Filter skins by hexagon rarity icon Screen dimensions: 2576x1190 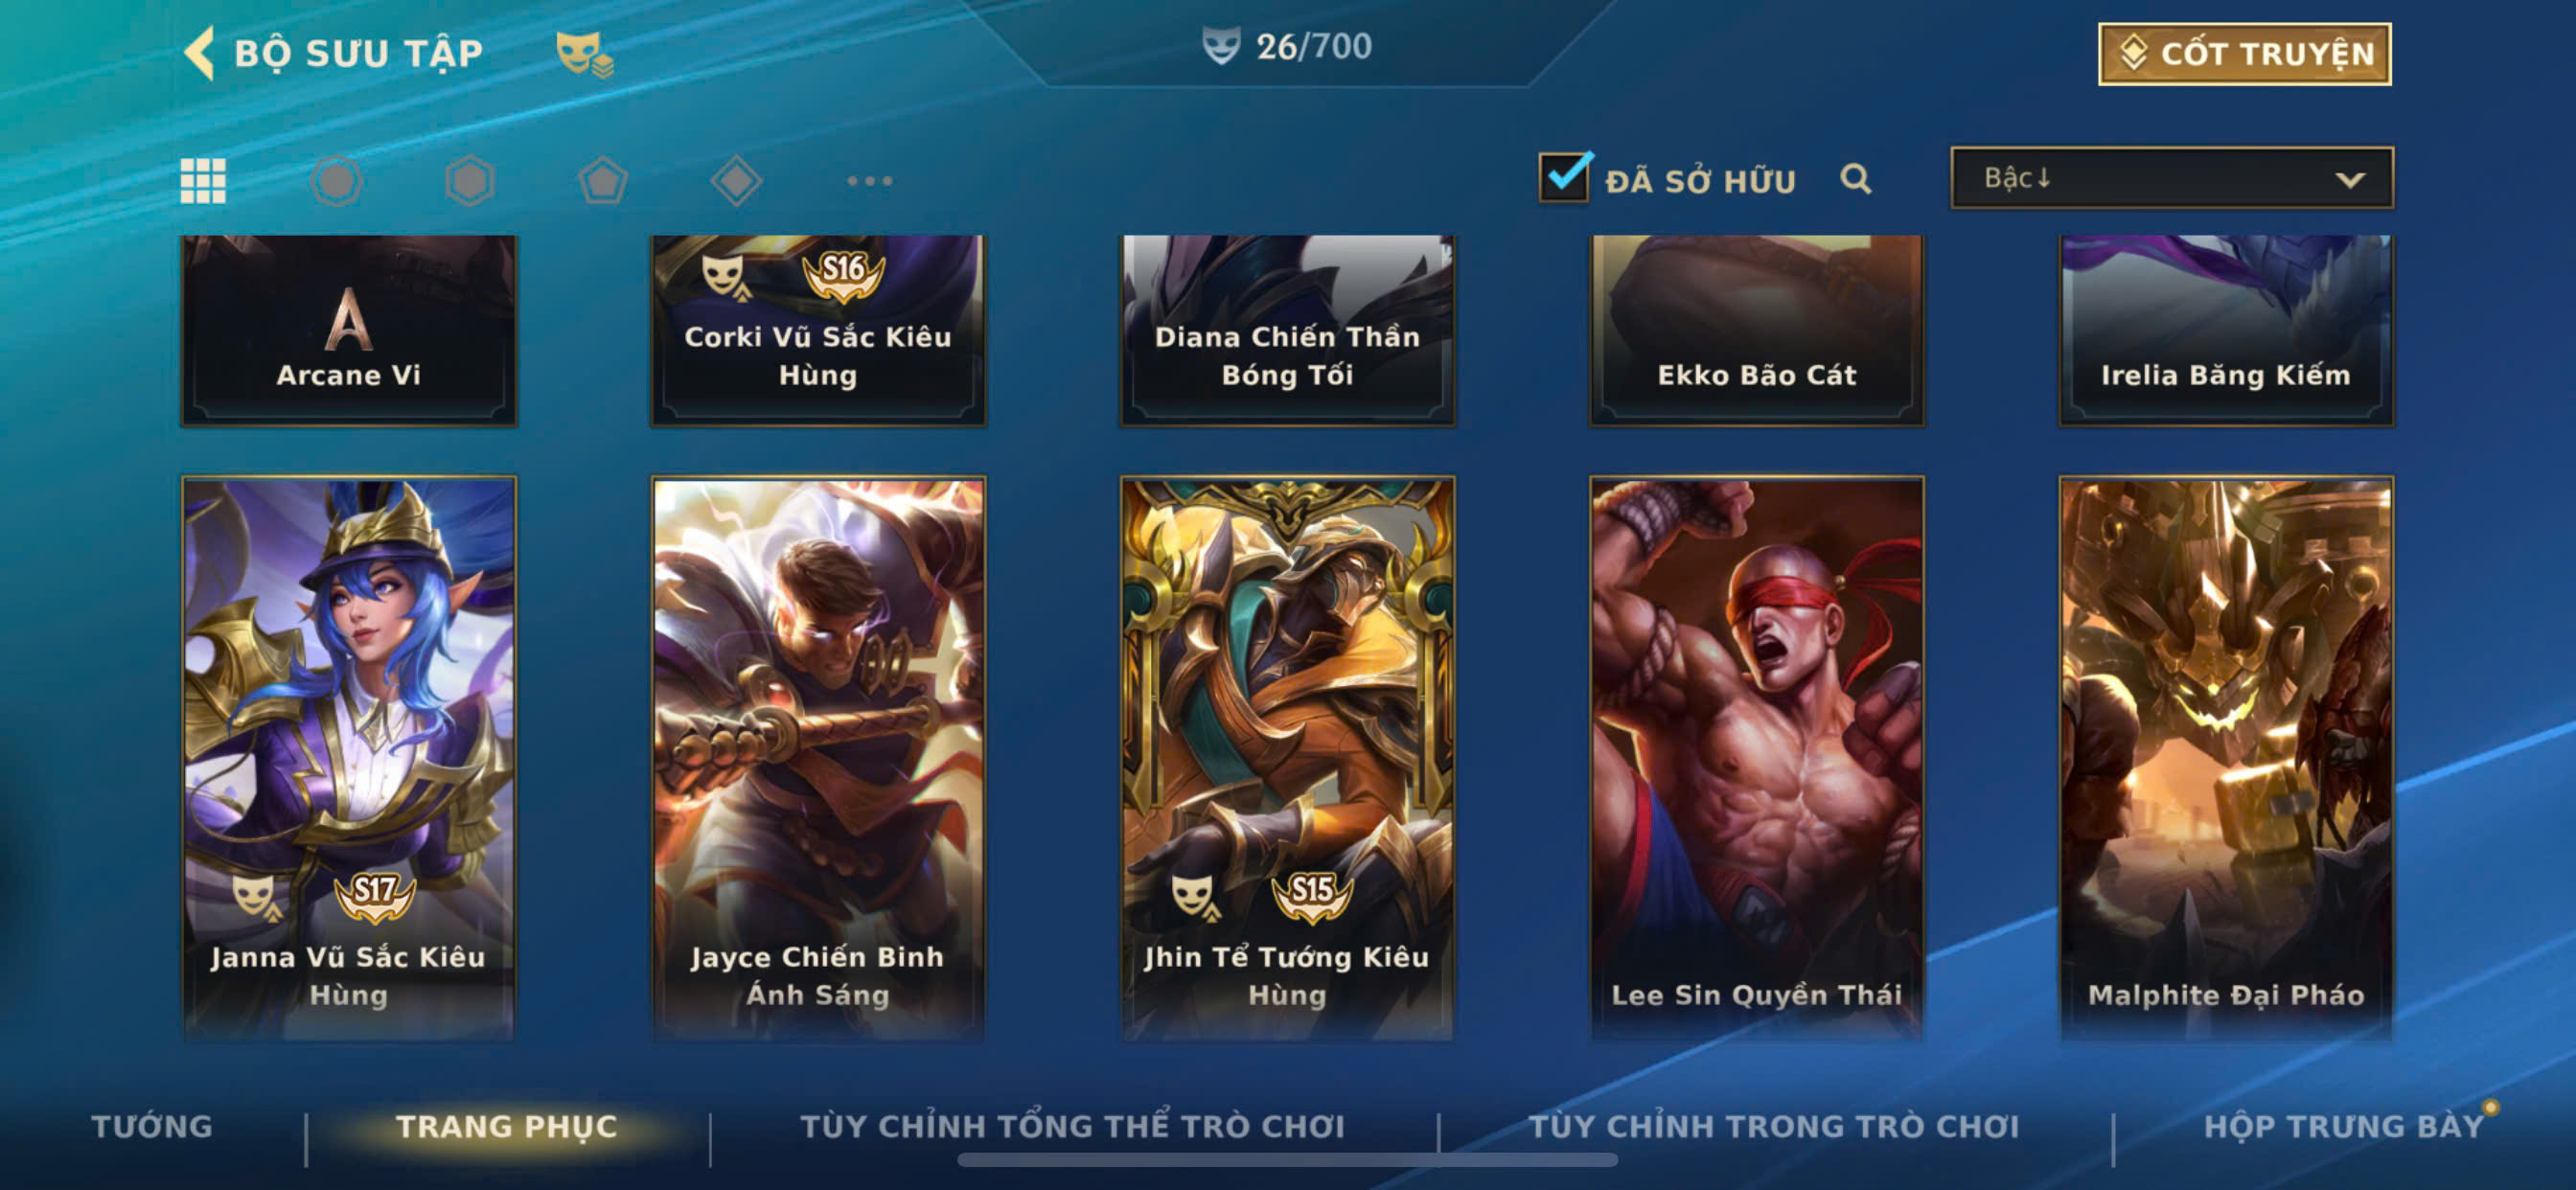[x=470, y=181]
